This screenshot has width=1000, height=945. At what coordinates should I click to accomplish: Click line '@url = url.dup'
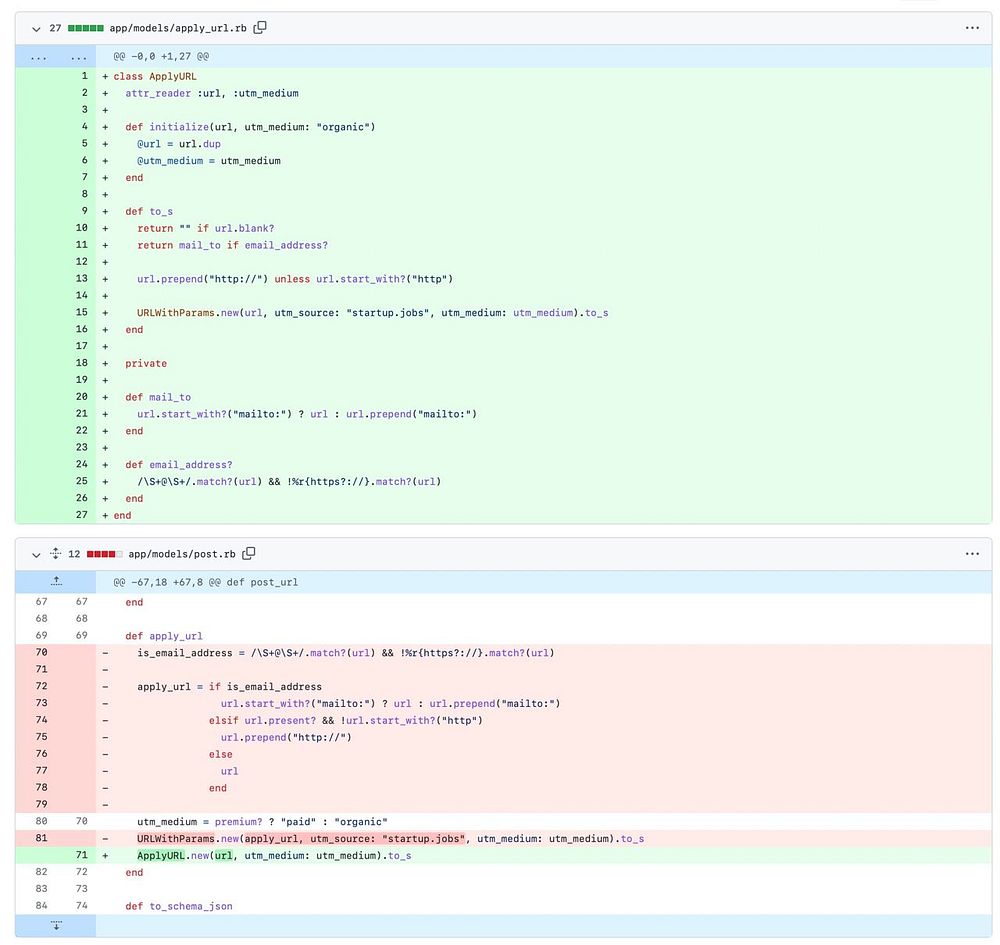pyautogui.click(x=179, y=144)
